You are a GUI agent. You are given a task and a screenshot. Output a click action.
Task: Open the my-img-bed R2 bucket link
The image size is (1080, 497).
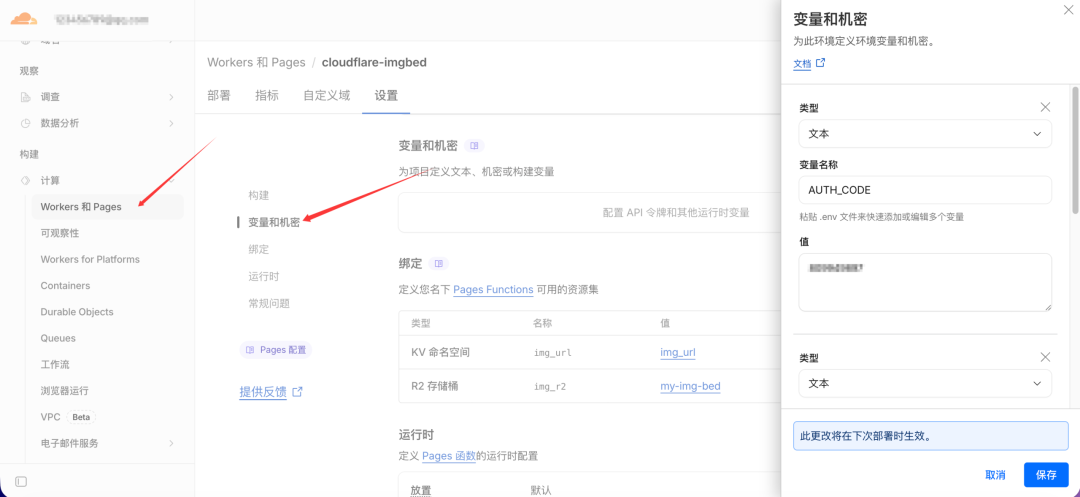[x=690, y=386]
